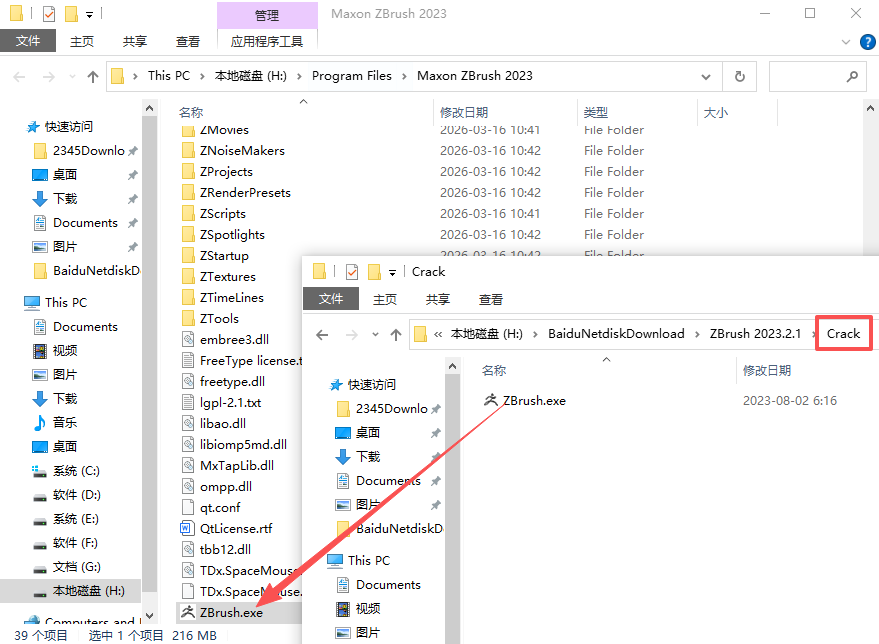The height and width of the screenshot is (644, 879).
Task: Open the quick access toolbar dropdown in the Crack window
Action: point(392,273)
